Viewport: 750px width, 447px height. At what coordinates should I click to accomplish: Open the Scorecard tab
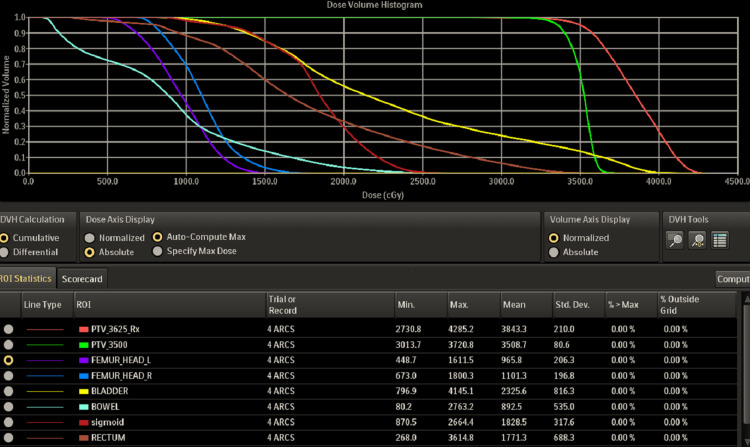tap(82, 279)
